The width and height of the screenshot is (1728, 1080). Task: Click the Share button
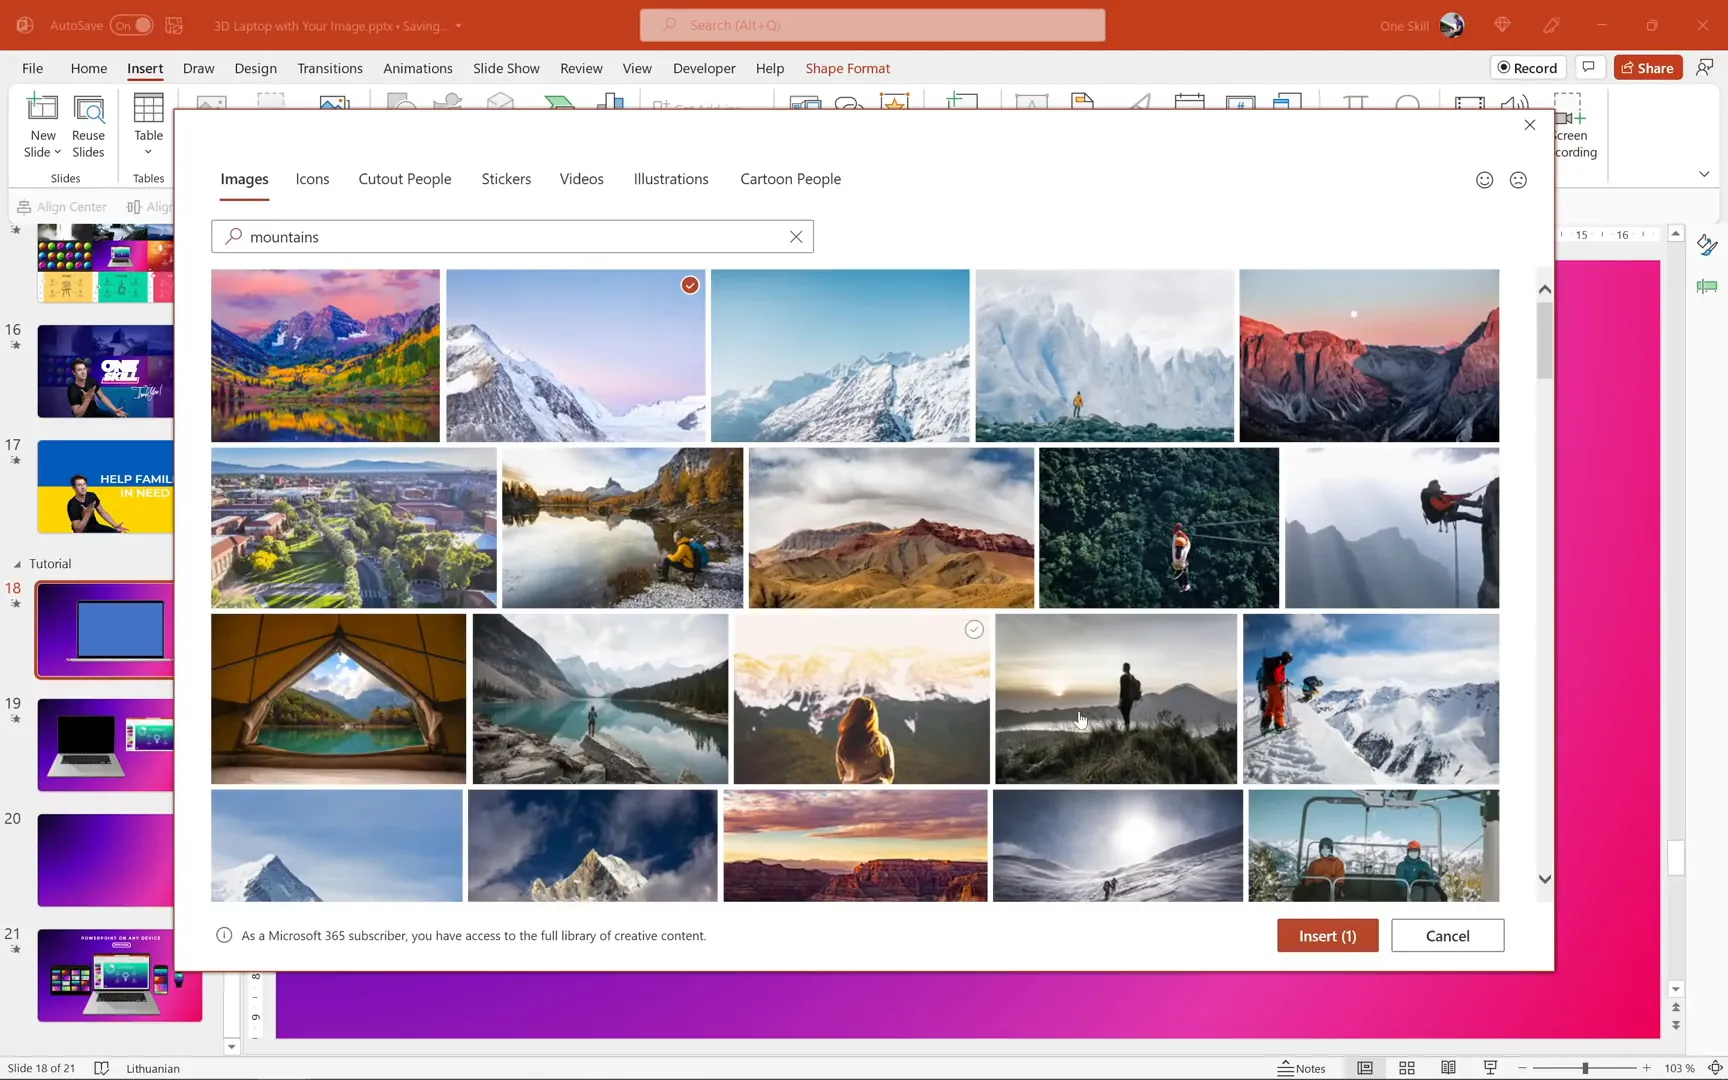1647,67
